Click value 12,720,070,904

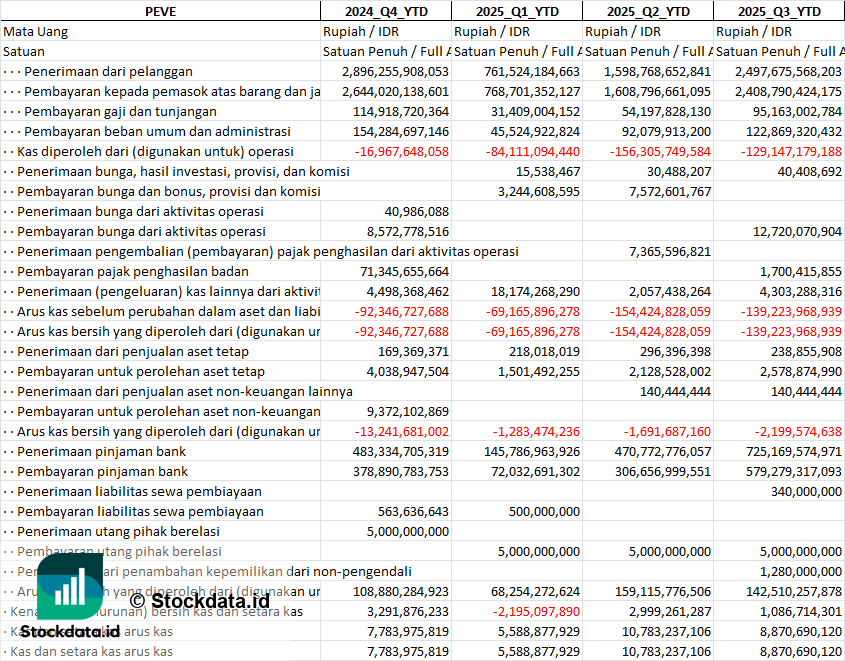[x=797, y=231]
